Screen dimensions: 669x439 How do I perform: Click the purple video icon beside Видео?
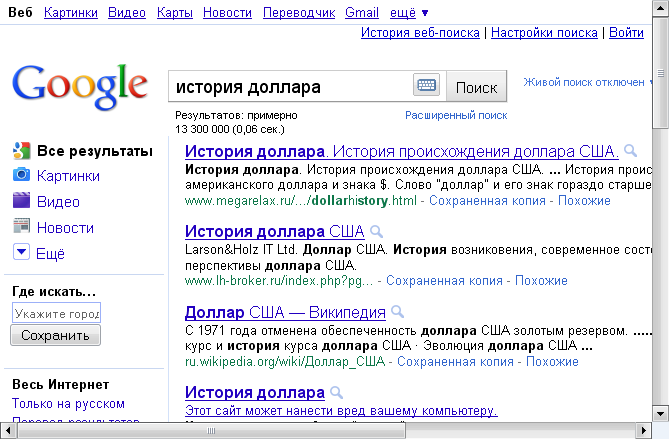click(x=21, y=201)
